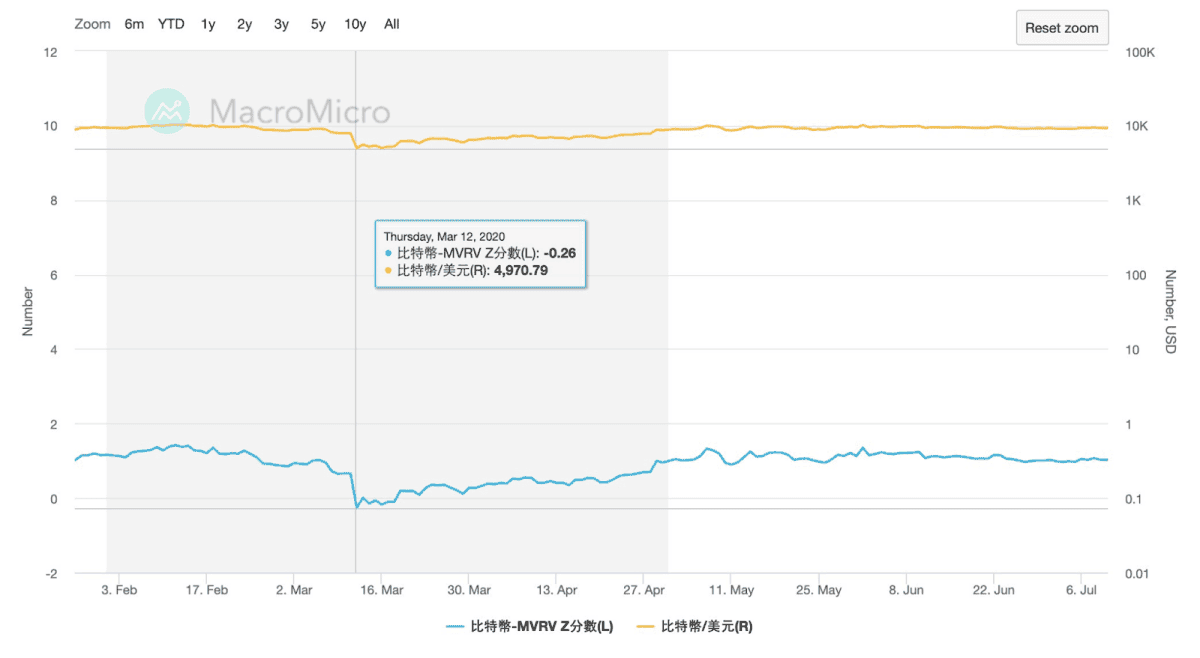Select the 10y zoom preset
The height and width of the screenshot is (658, 1200).
coord(354,23)
